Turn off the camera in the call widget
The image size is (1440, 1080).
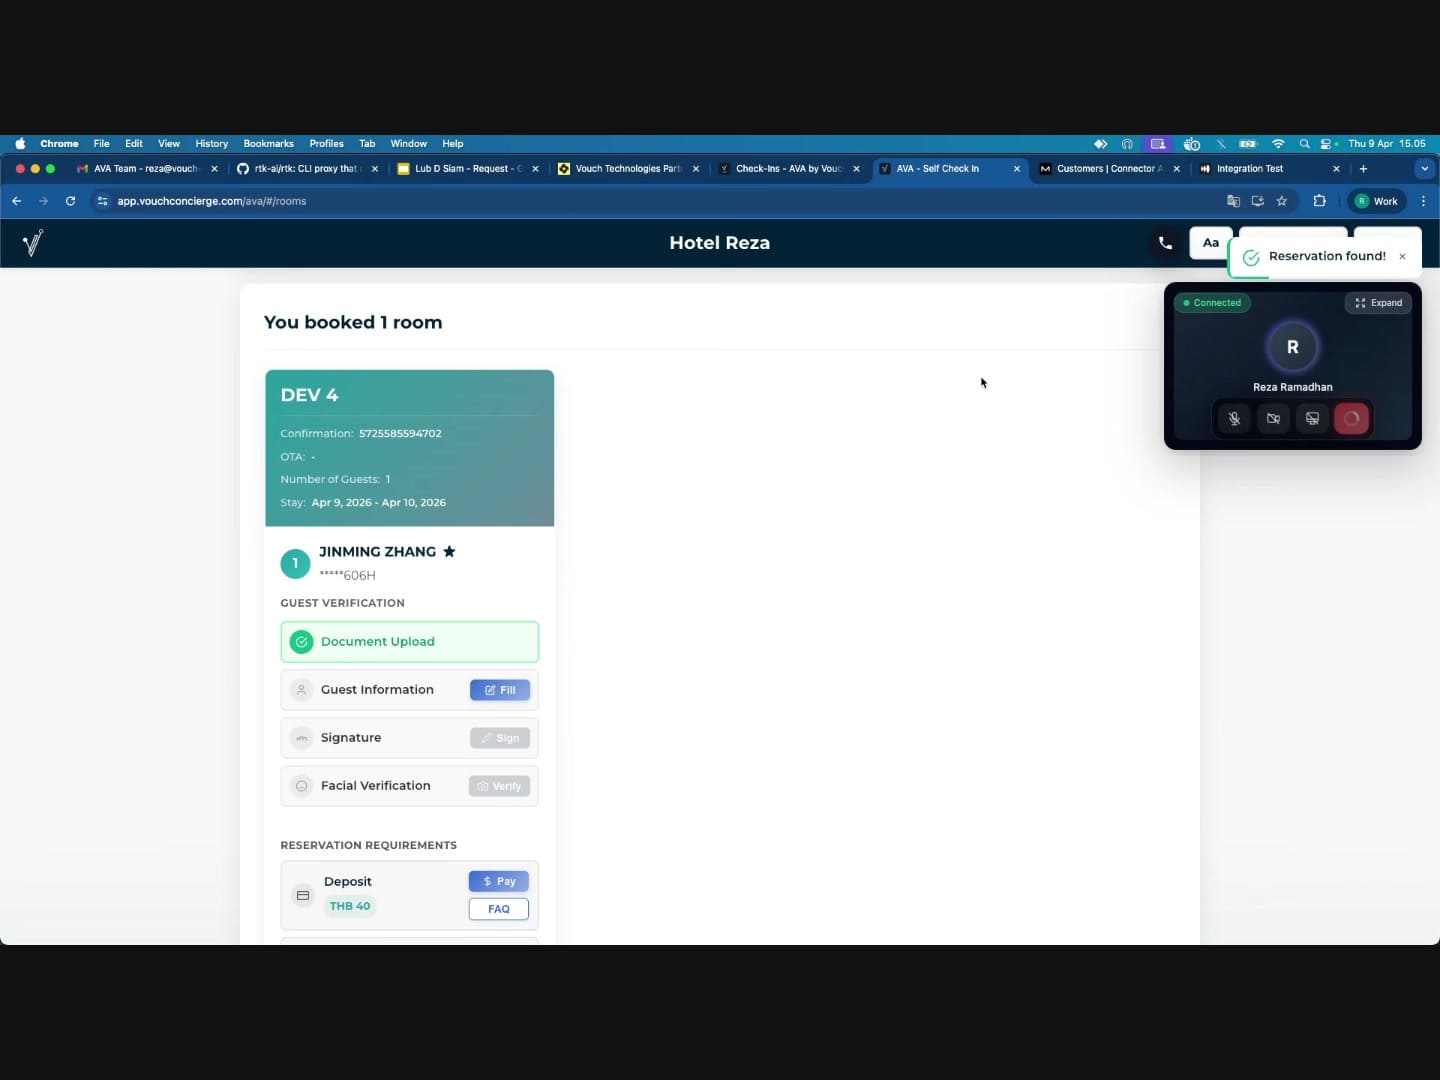[x=1273, y=419]
